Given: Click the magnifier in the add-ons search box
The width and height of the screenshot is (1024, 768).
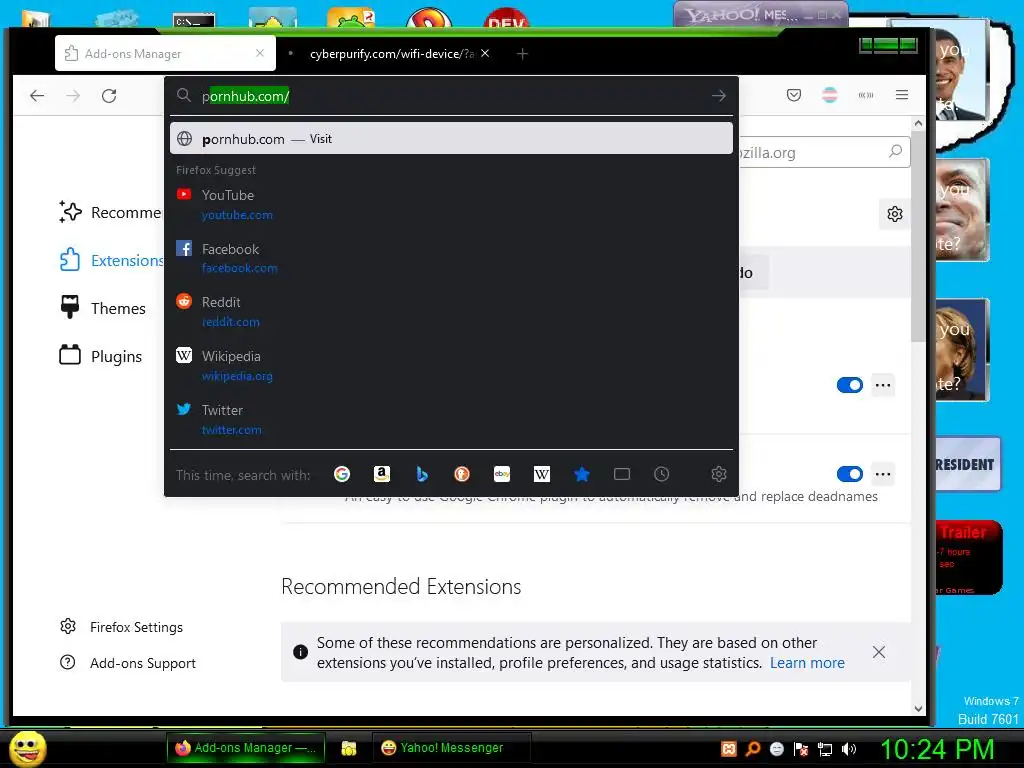Looking at the screenshot, I should 895,152.
